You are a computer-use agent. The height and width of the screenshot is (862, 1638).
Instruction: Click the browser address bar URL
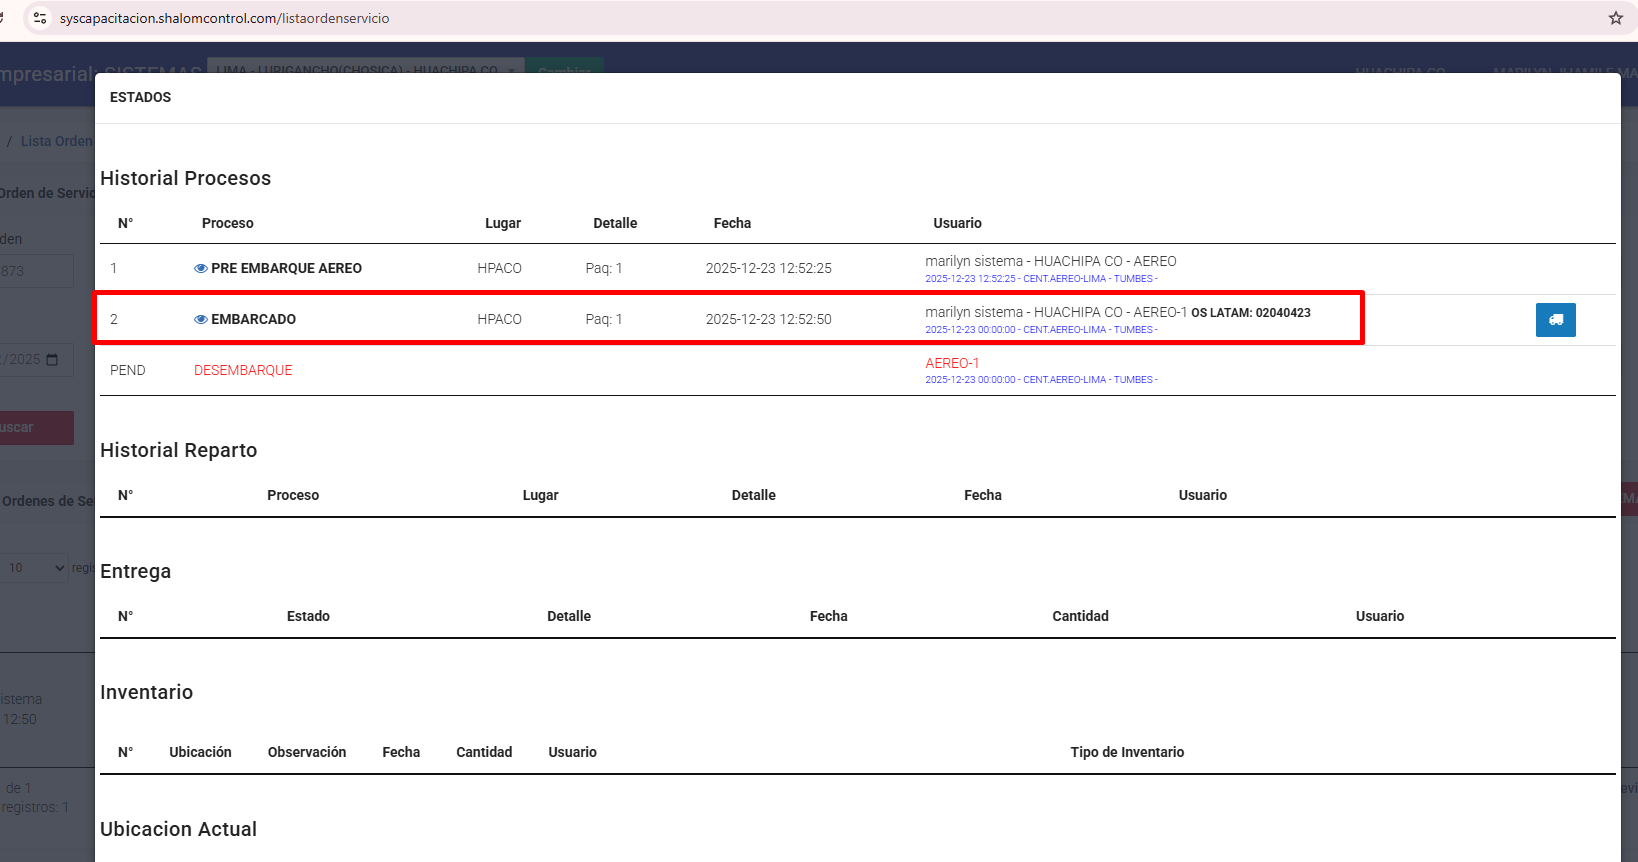[x=225, y=18]
